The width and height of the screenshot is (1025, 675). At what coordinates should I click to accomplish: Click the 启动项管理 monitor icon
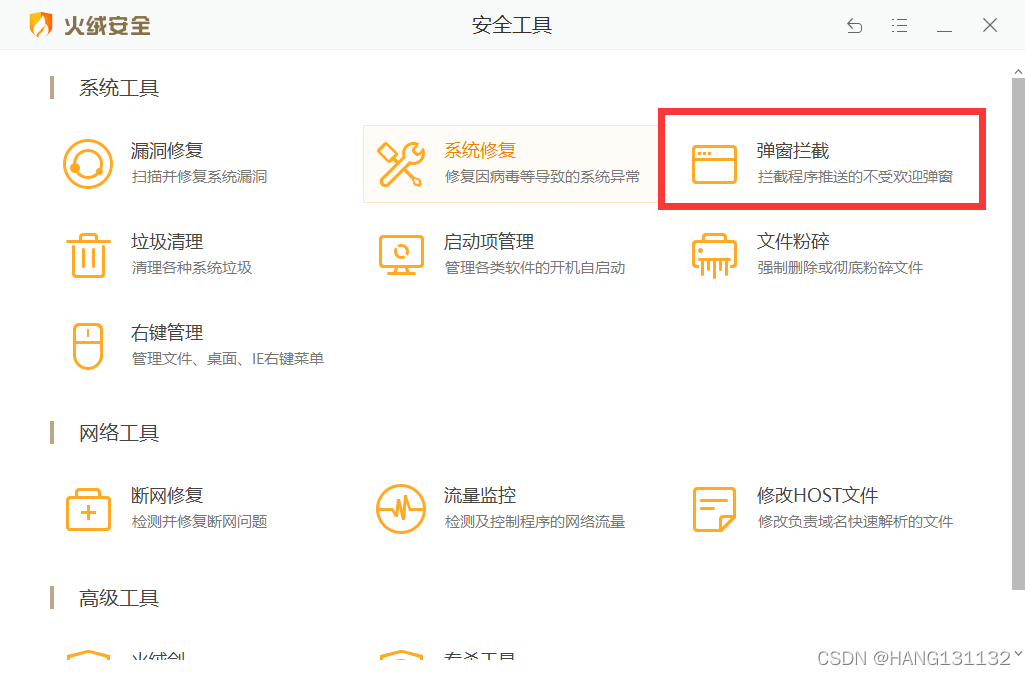click(401, 255)
